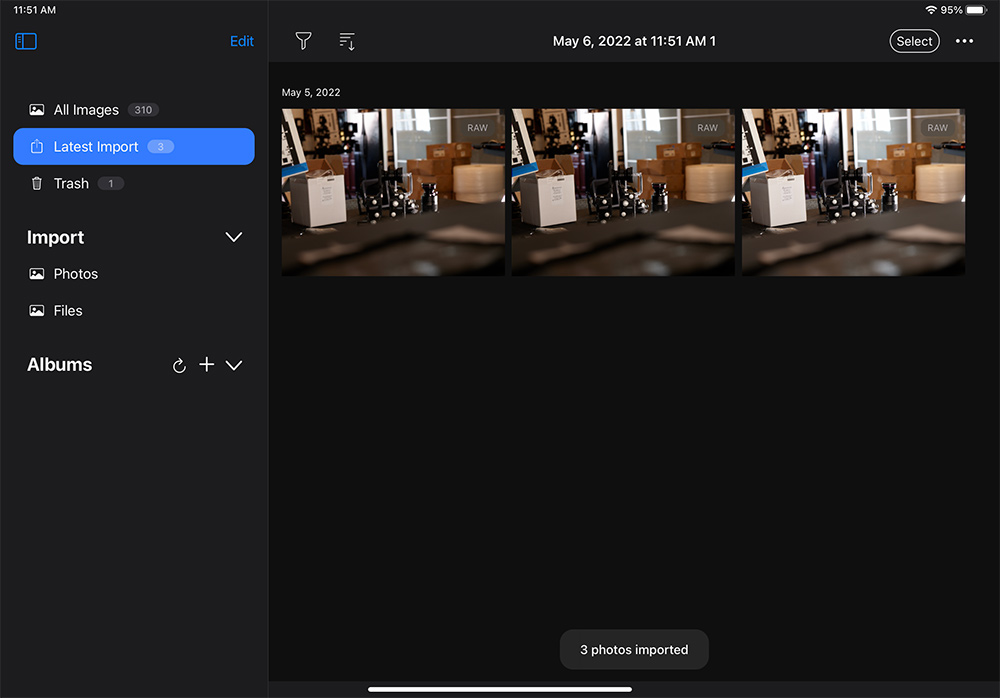Tap the '3 photos imported' notification
Screen dimensions: 1000x698
coord(634,650)
